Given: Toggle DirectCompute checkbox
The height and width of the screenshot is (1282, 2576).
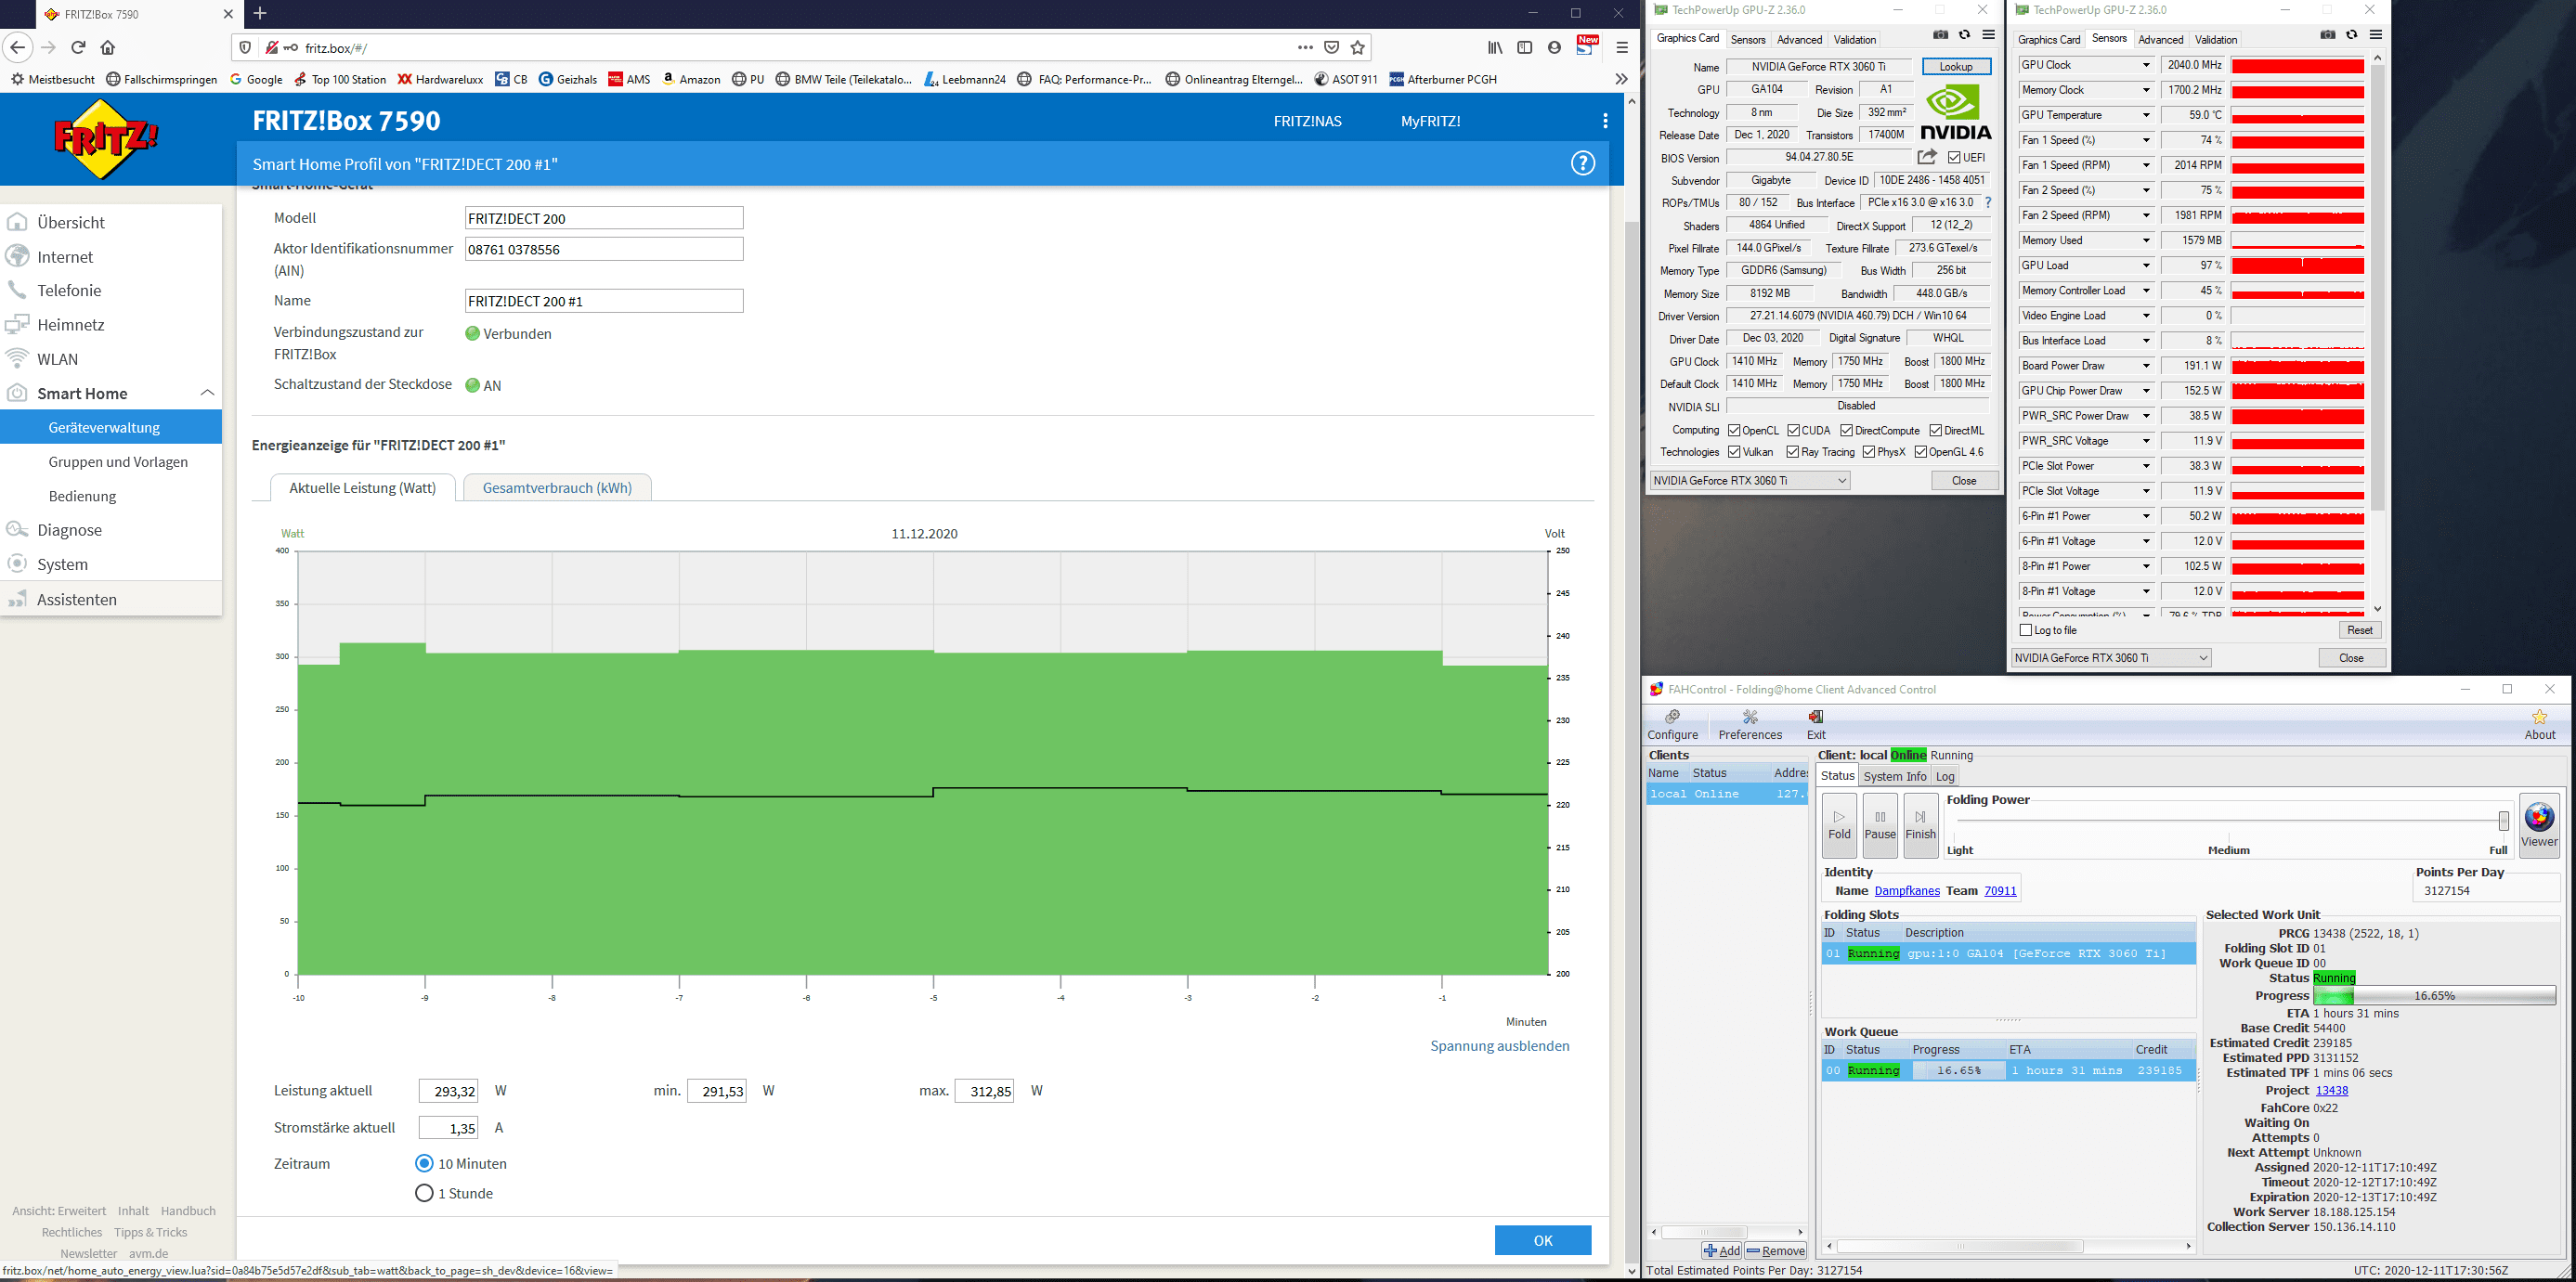Looking at the screenshot, I should click(1847, 431).
